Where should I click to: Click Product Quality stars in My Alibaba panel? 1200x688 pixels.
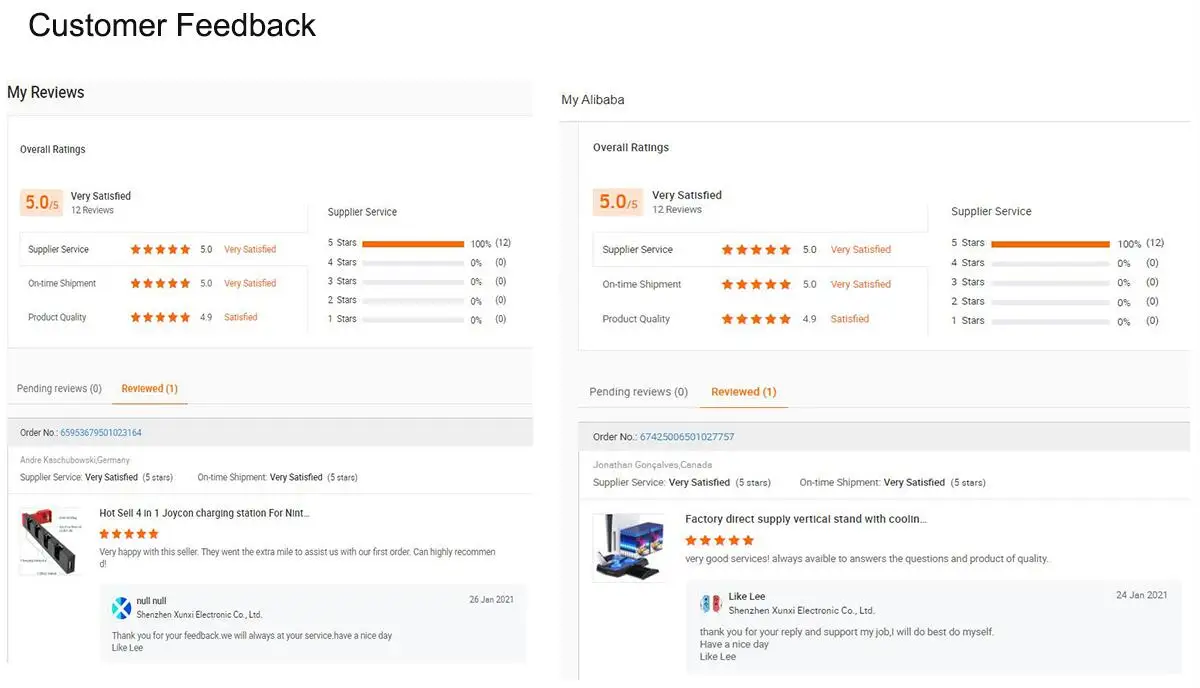coord(756,319)
